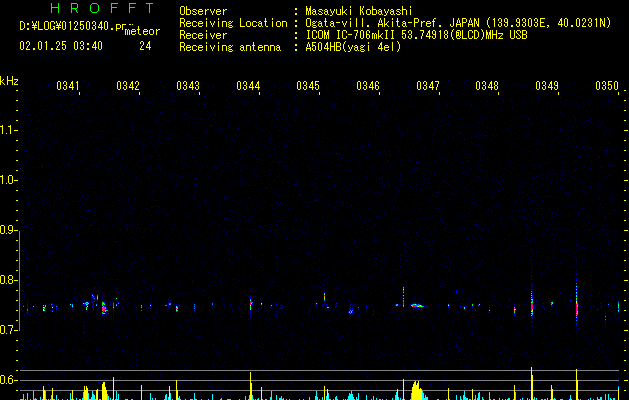Click the 0347 time marker
Viewport: 629px width, 400px height.
coord(428,86)
